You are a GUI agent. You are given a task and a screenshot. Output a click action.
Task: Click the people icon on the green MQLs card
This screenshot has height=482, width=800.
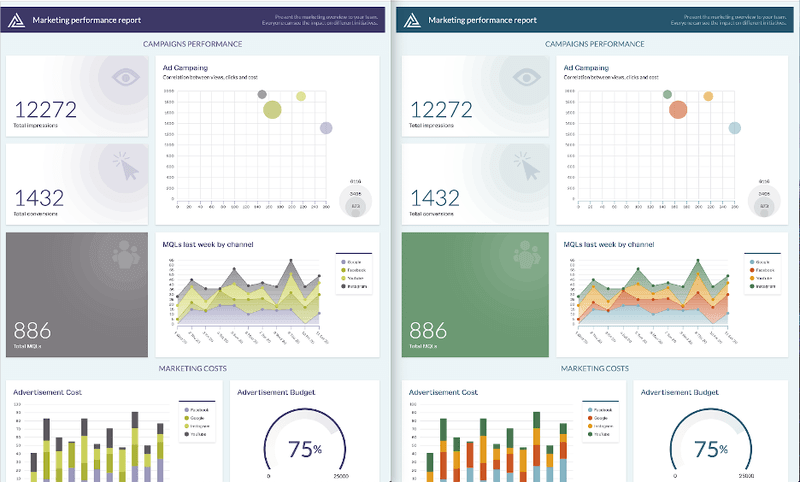pos(527,254)
